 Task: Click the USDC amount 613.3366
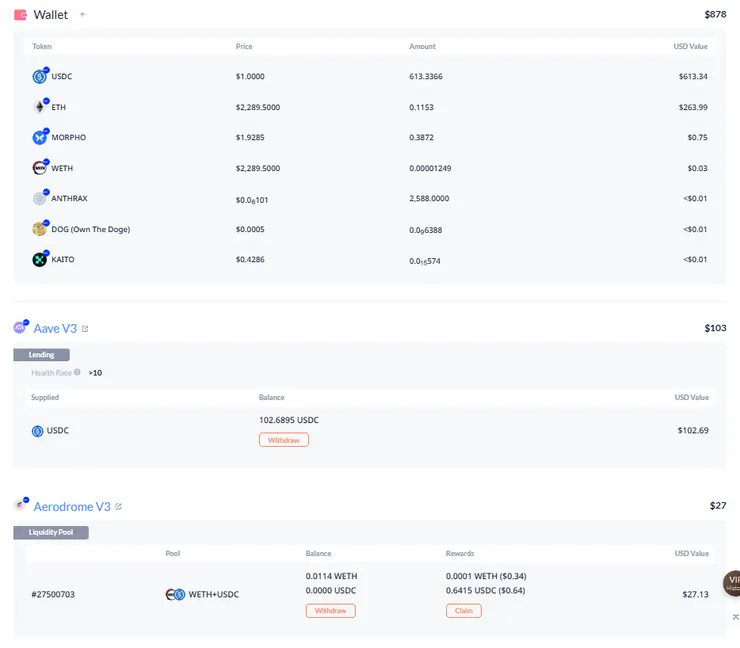(426, 76)
